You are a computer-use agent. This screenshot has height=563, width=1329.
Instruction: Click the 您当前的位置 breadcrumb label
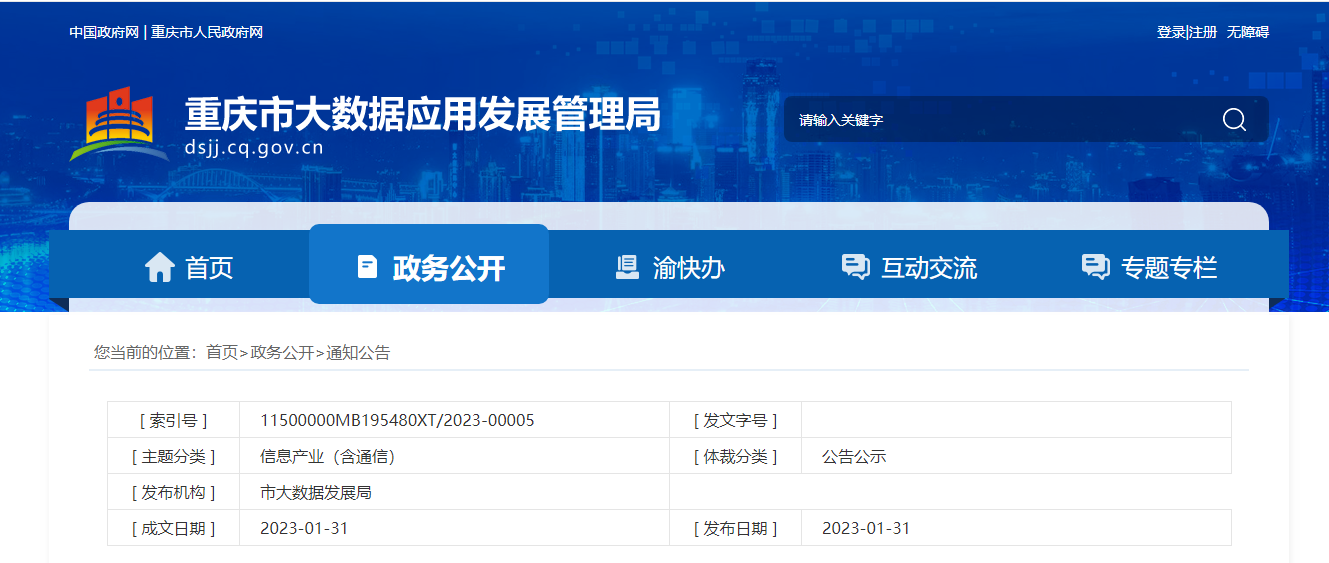pos(145,352)
